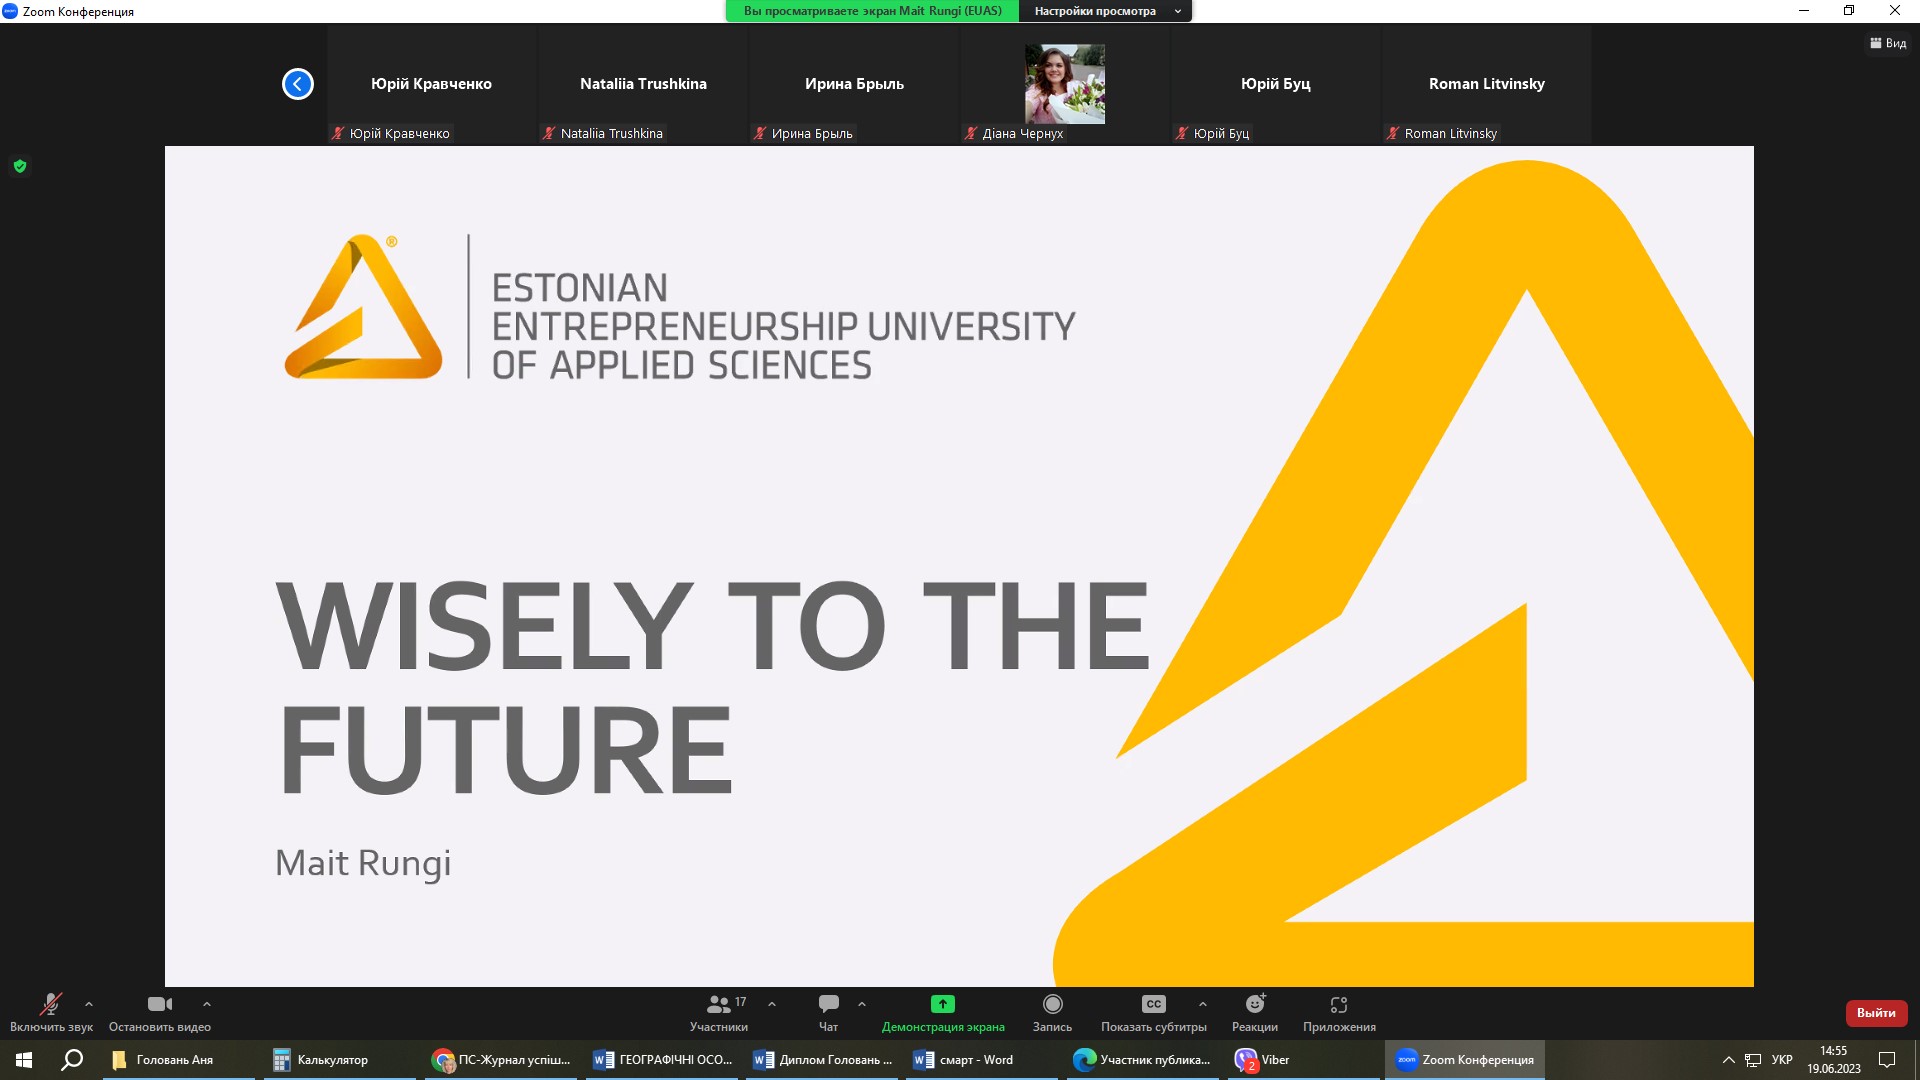Image resolution: width=1920 pixels, height=1080 pixels.
Task: Leave meeting with Выйти button
Action: coord(1876,1013)
